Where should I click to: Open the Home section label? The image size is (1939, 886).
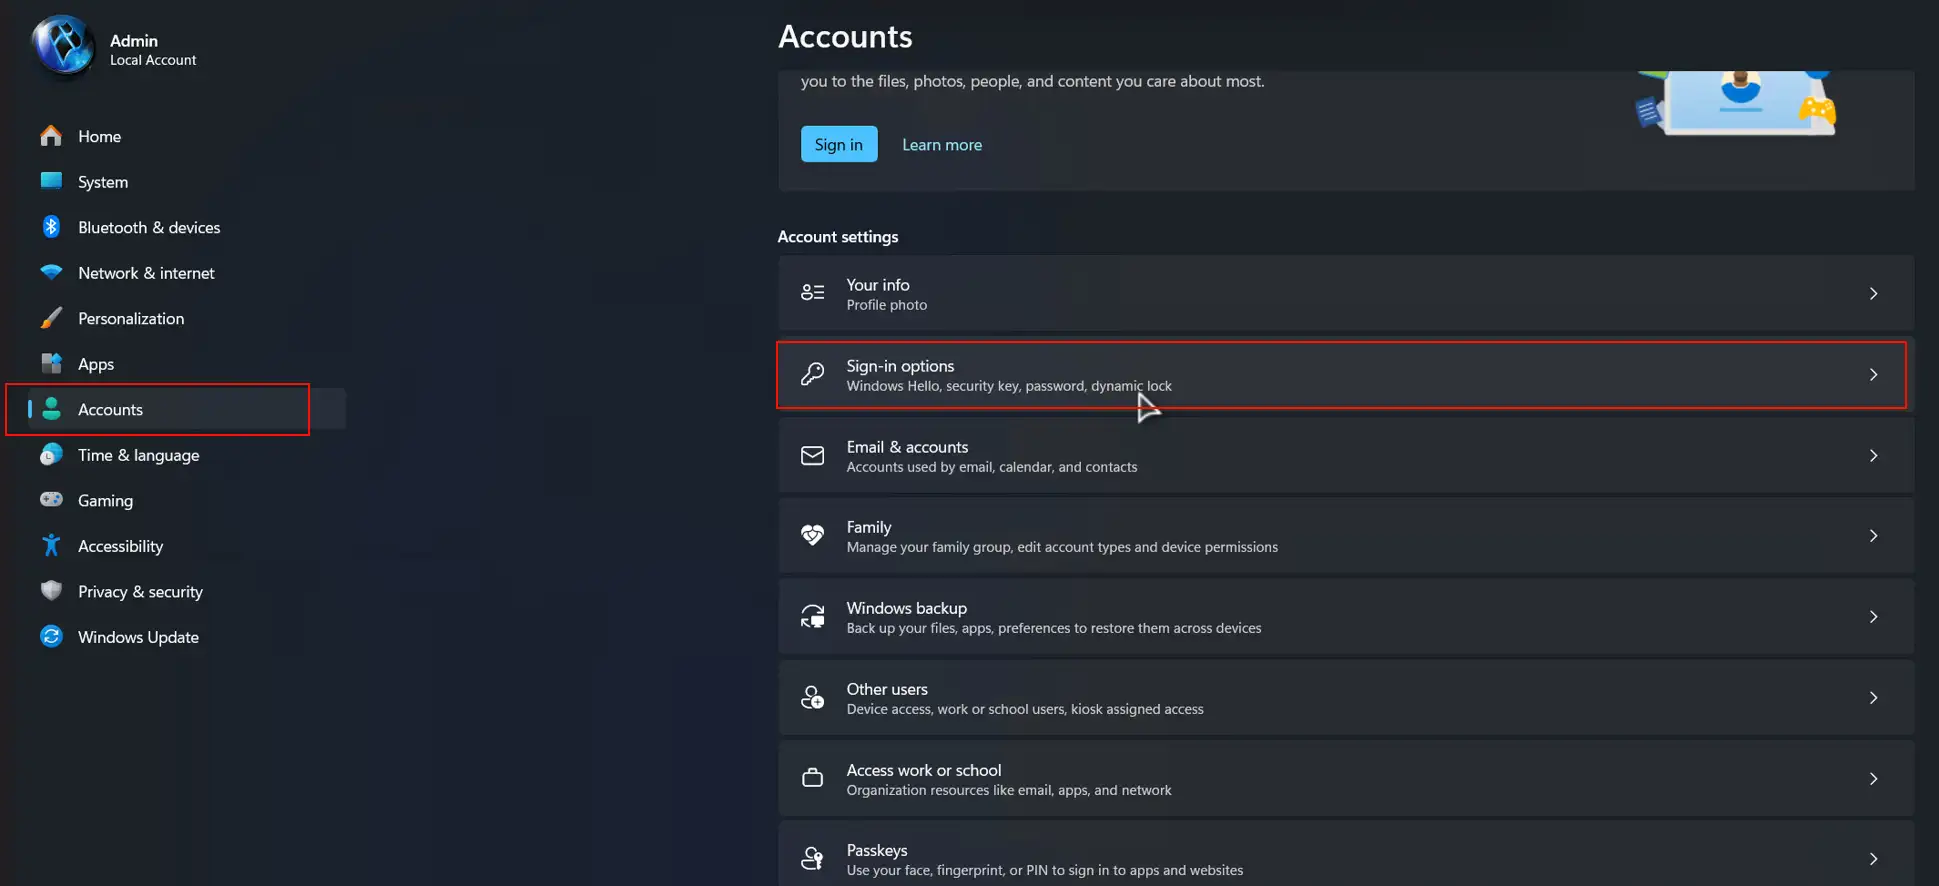point(99,136)
